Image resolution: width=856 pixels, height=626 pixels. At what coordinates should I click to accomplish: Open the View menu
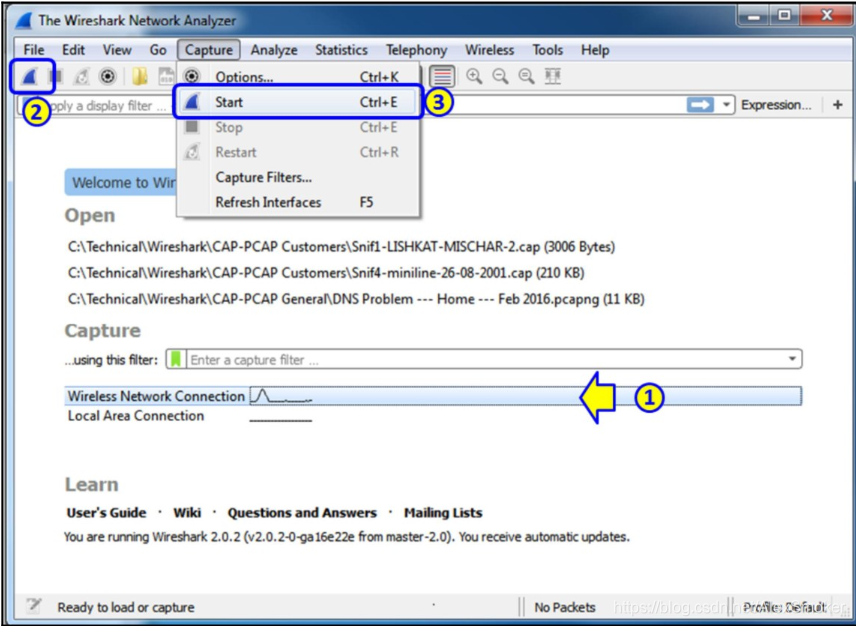[117, 50]
